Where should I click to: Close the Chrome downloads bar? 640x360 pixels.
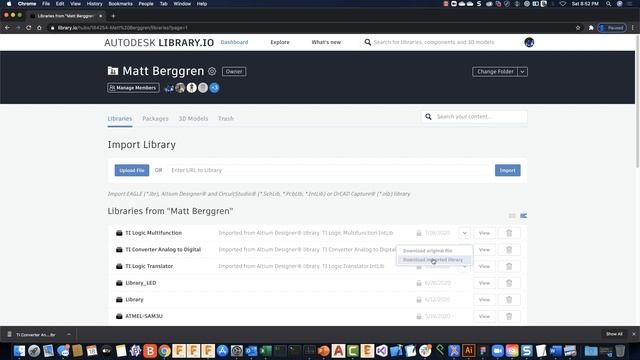tap(634, 334)
